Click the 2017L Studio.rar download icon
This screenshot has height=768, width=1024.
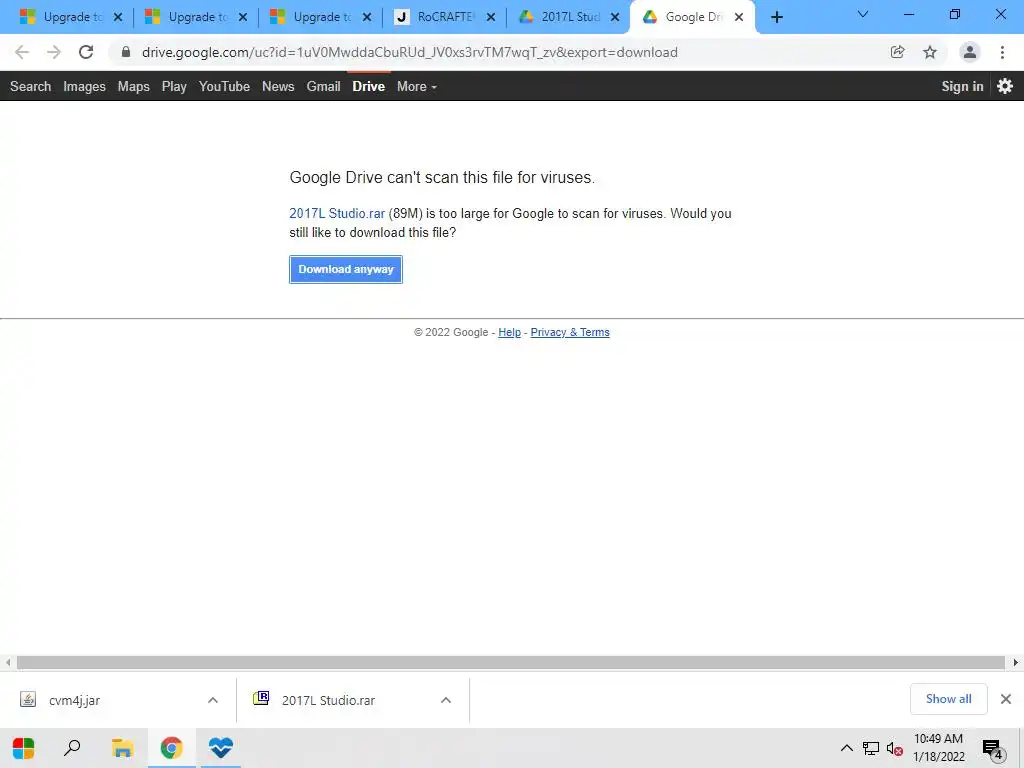pos(261,699)
